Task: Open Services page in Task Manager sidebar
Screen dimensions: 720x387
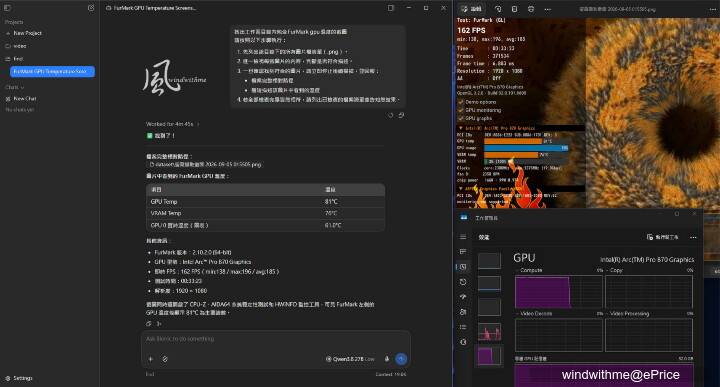Action: coord(463,342)
